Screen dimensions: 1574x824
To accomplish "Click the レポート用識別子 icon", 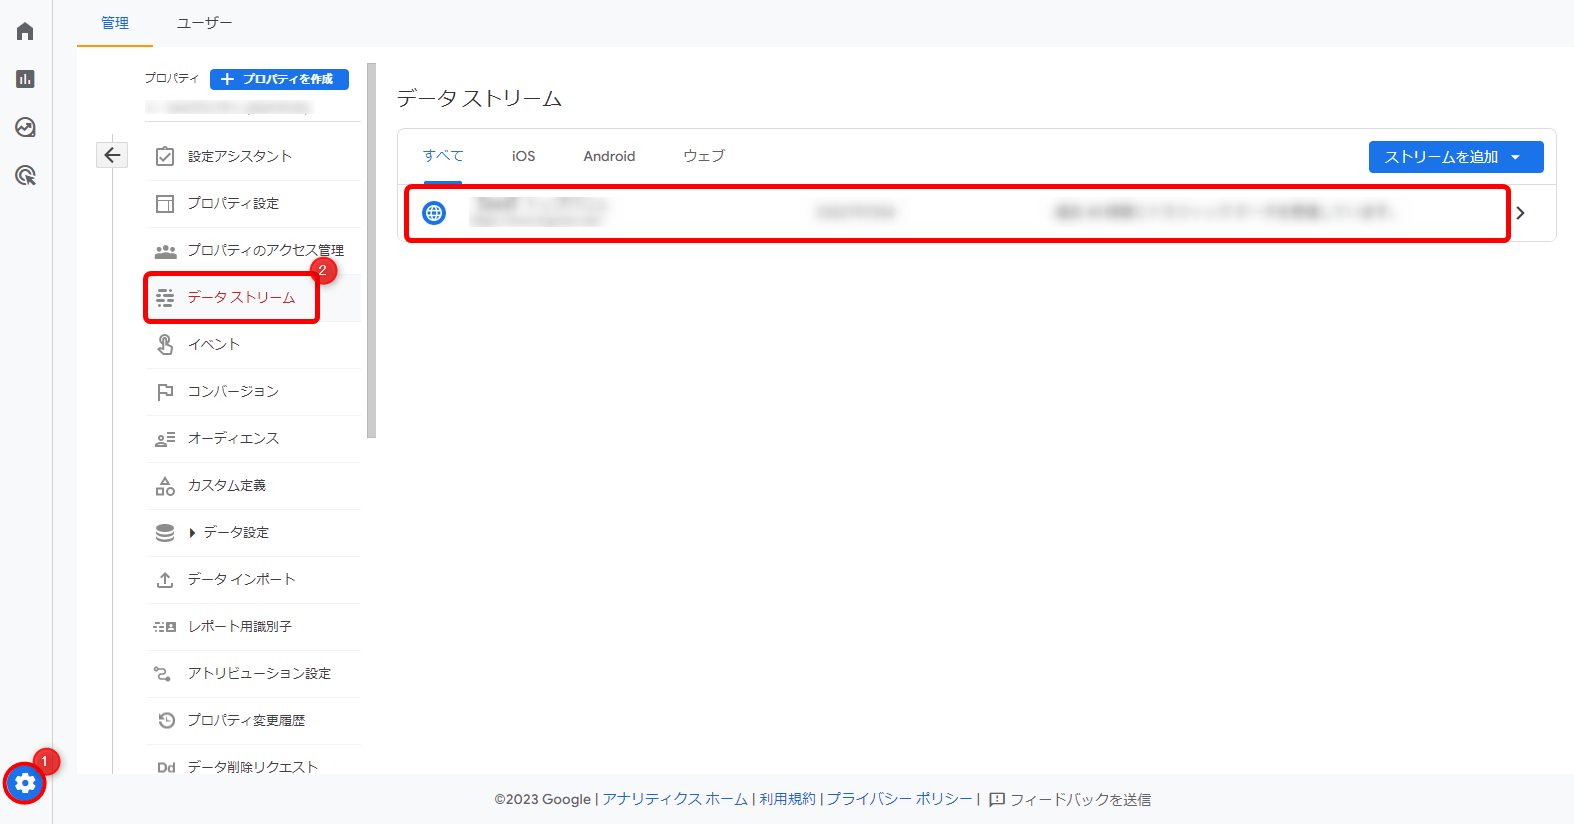I will (165, 627).
